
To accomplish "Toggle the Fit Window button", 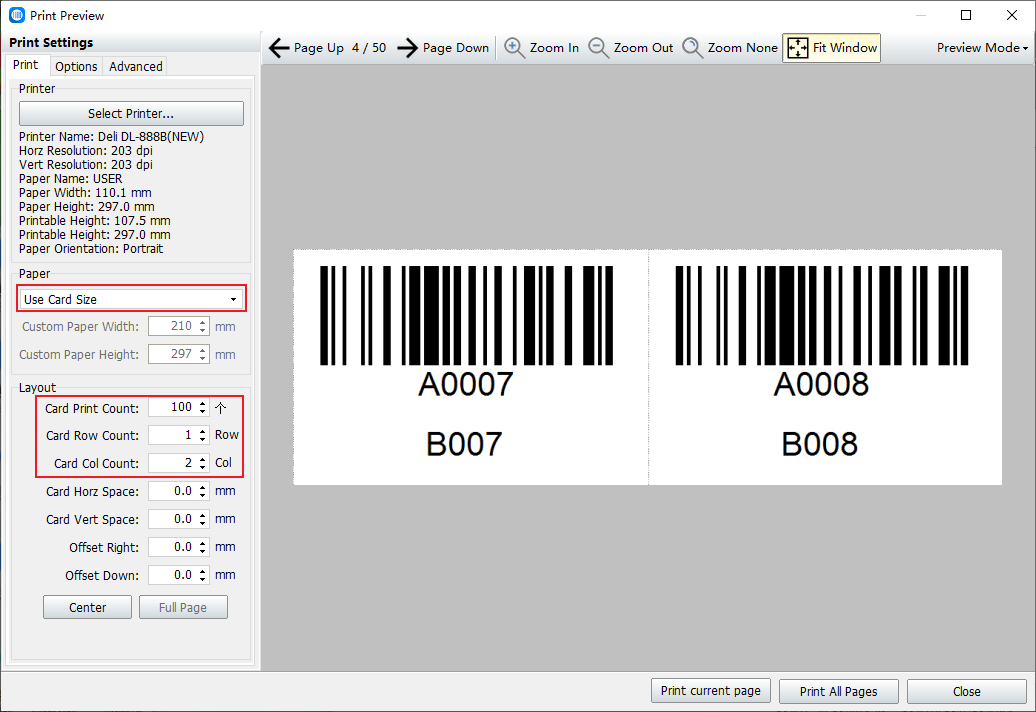I will click(x=832, y=48).
